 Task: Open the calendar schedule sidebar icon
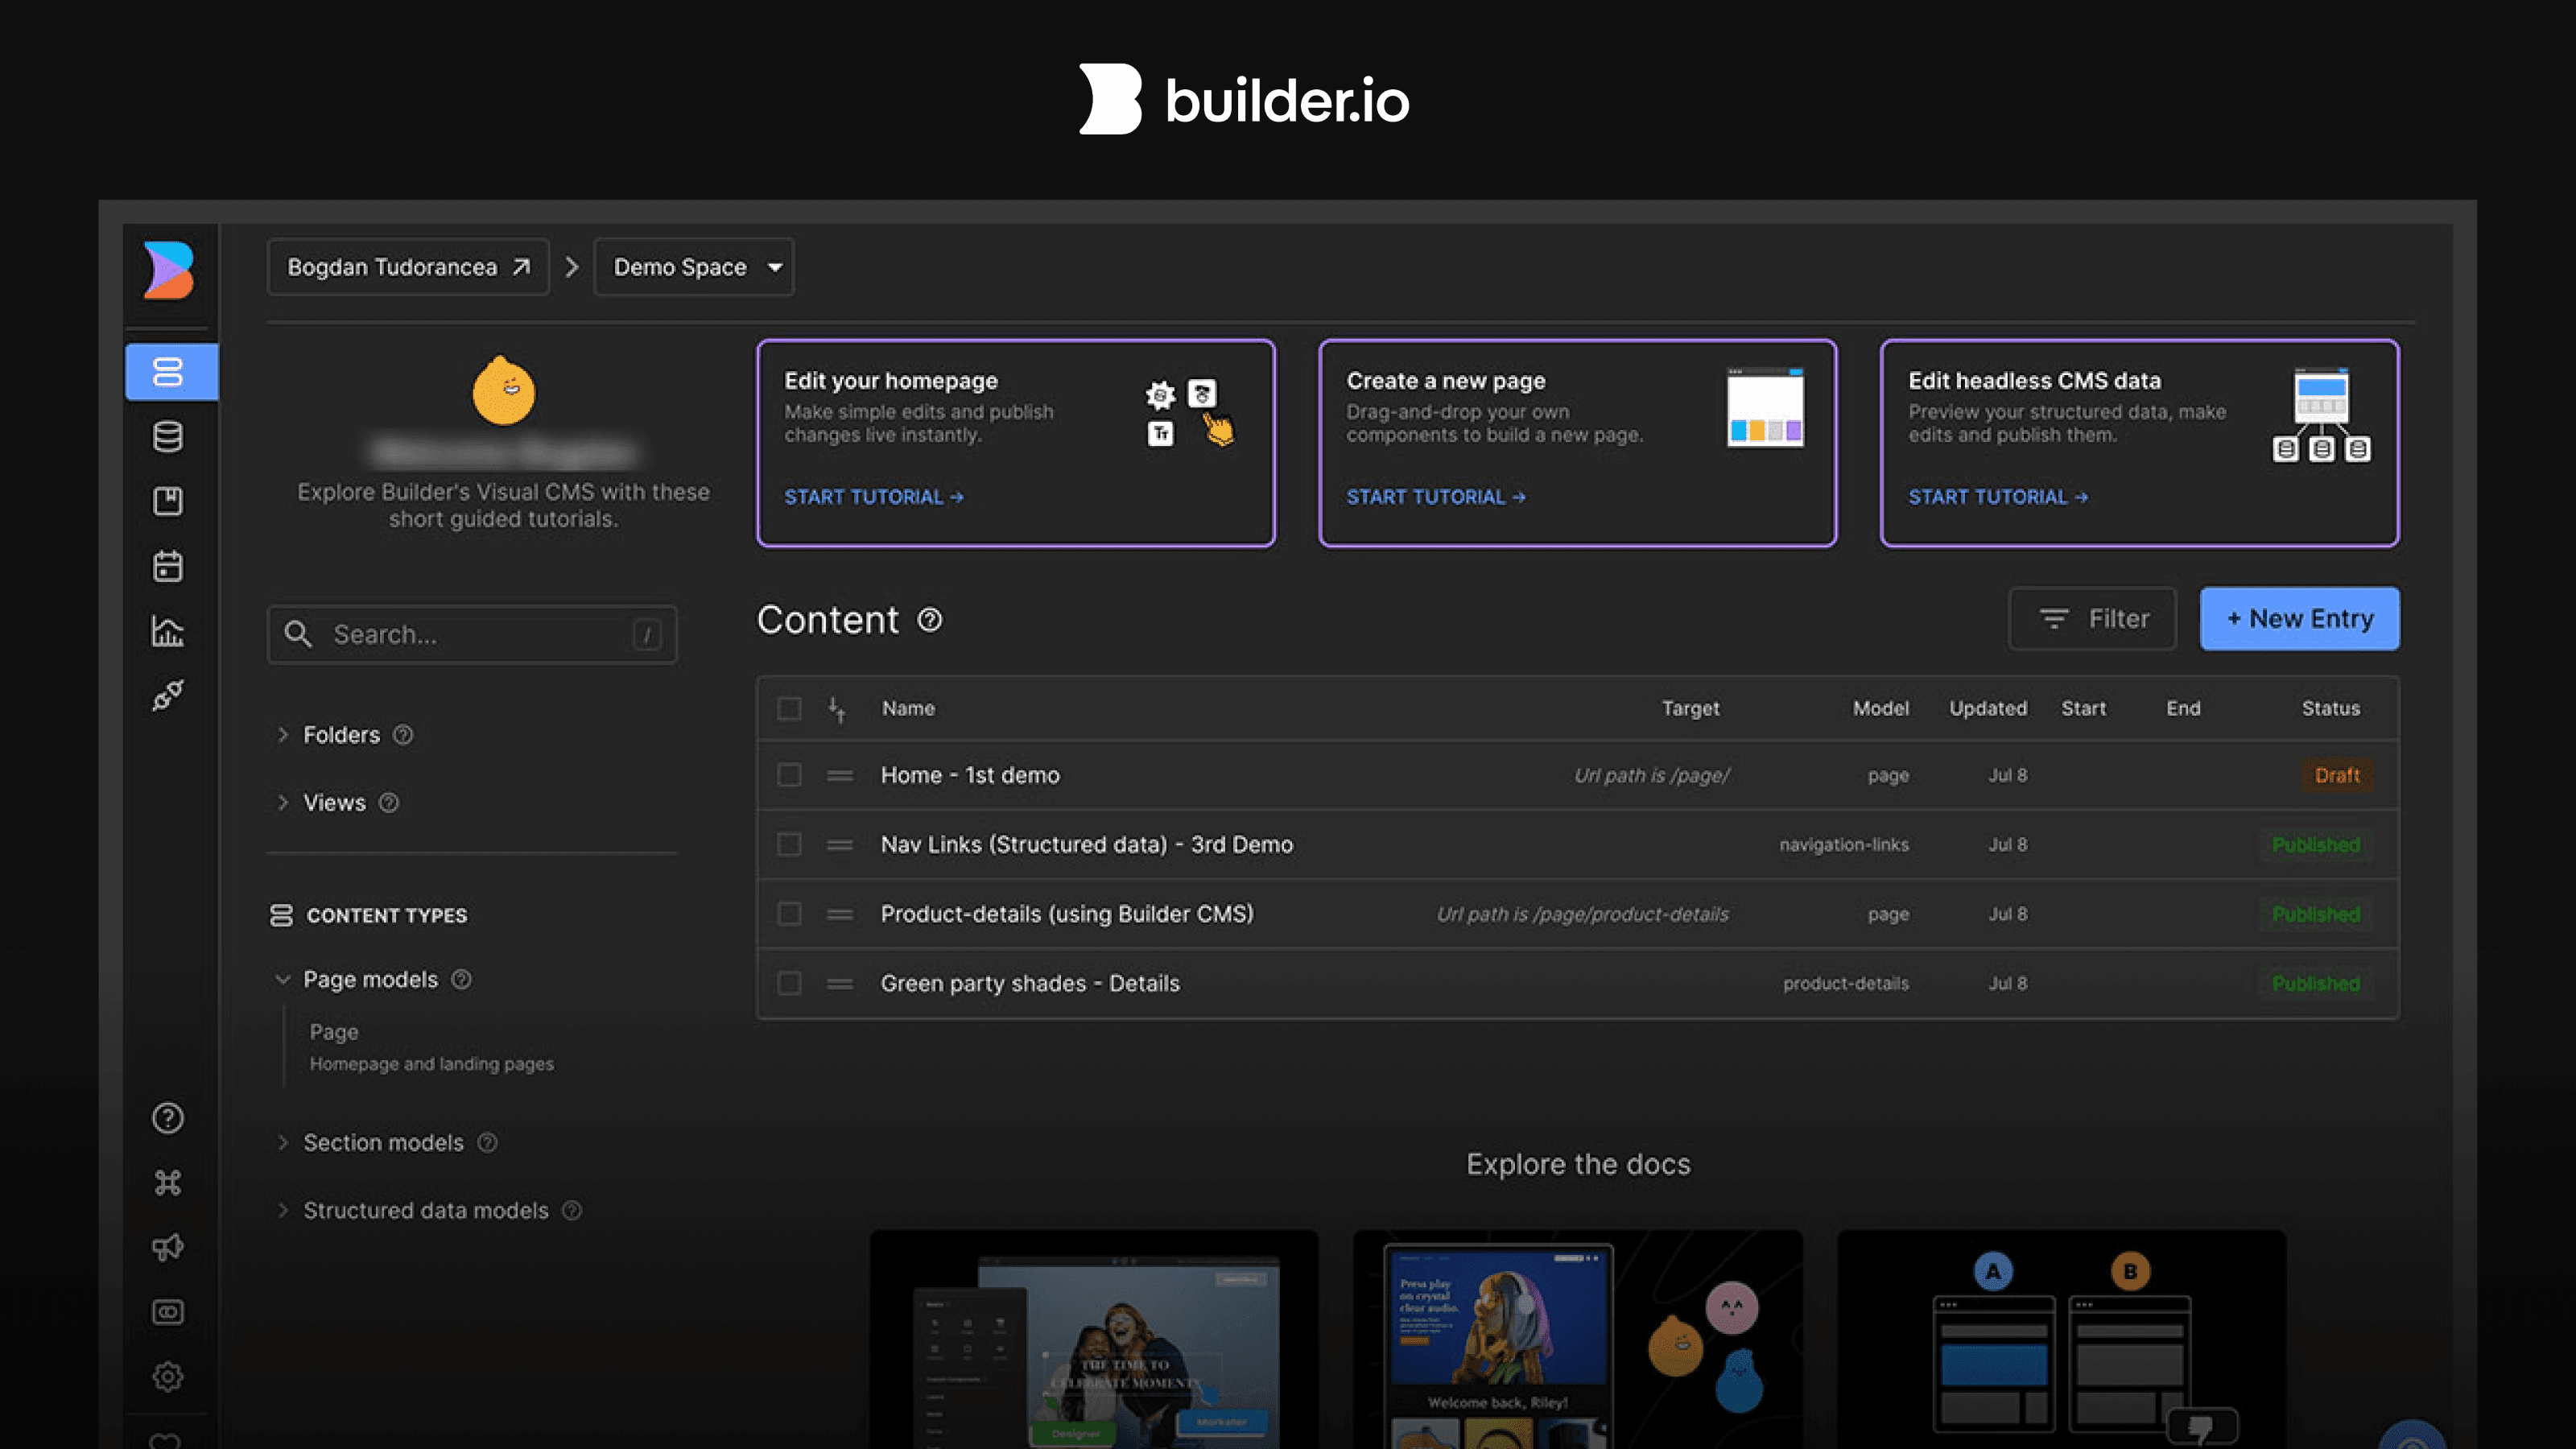click(167, 566)
